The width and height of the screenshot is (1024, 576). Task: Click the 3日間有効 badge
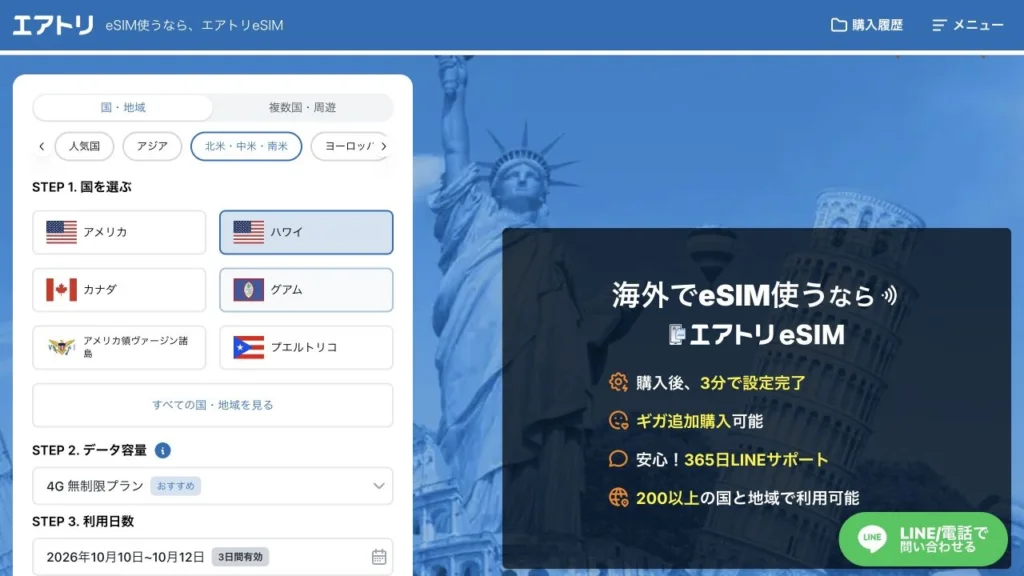coord(240,557)
